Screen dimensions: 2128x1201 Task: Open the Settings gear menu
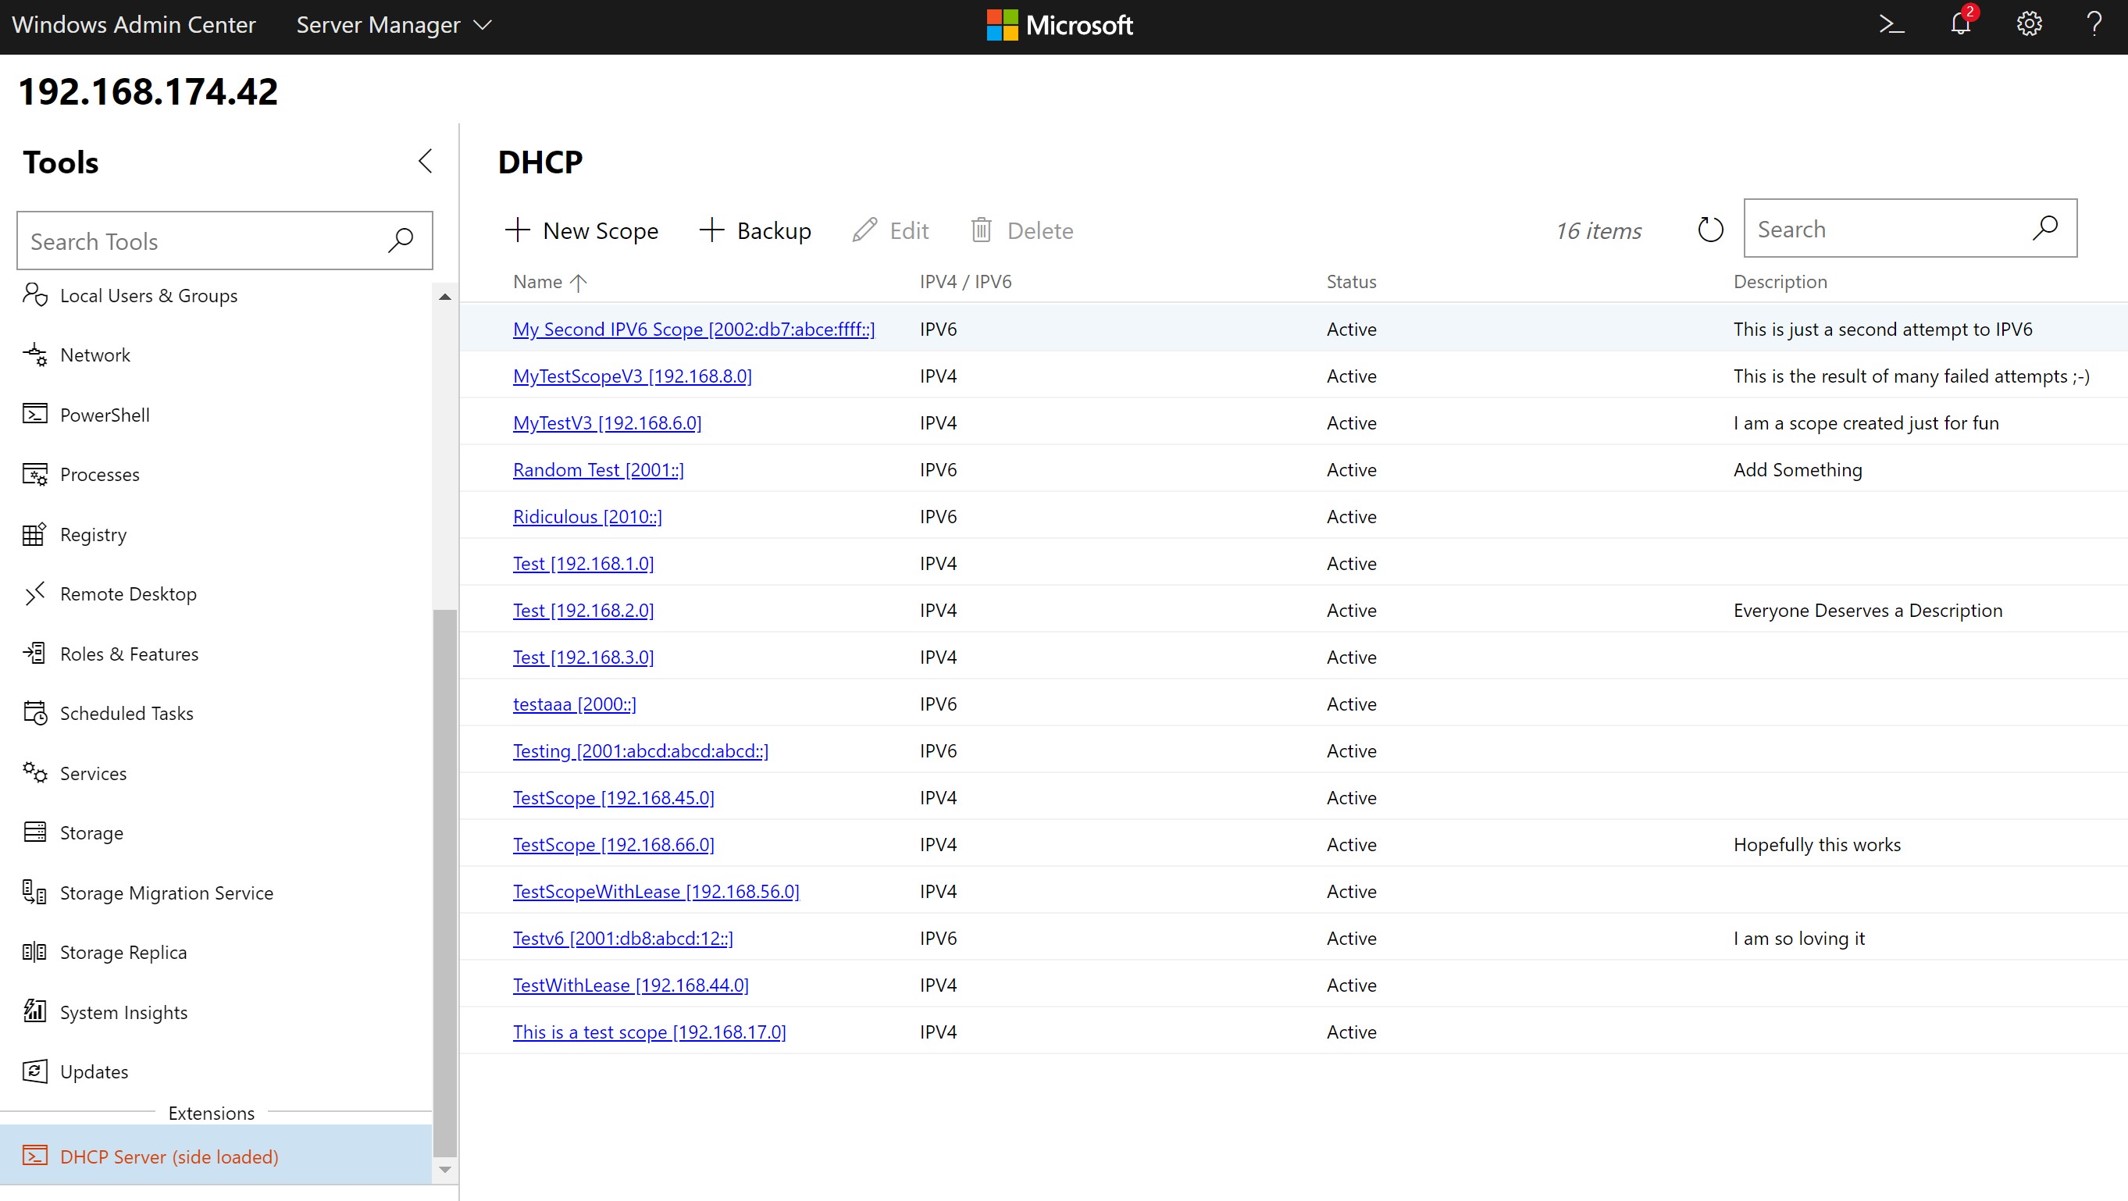coord(2029,25)
